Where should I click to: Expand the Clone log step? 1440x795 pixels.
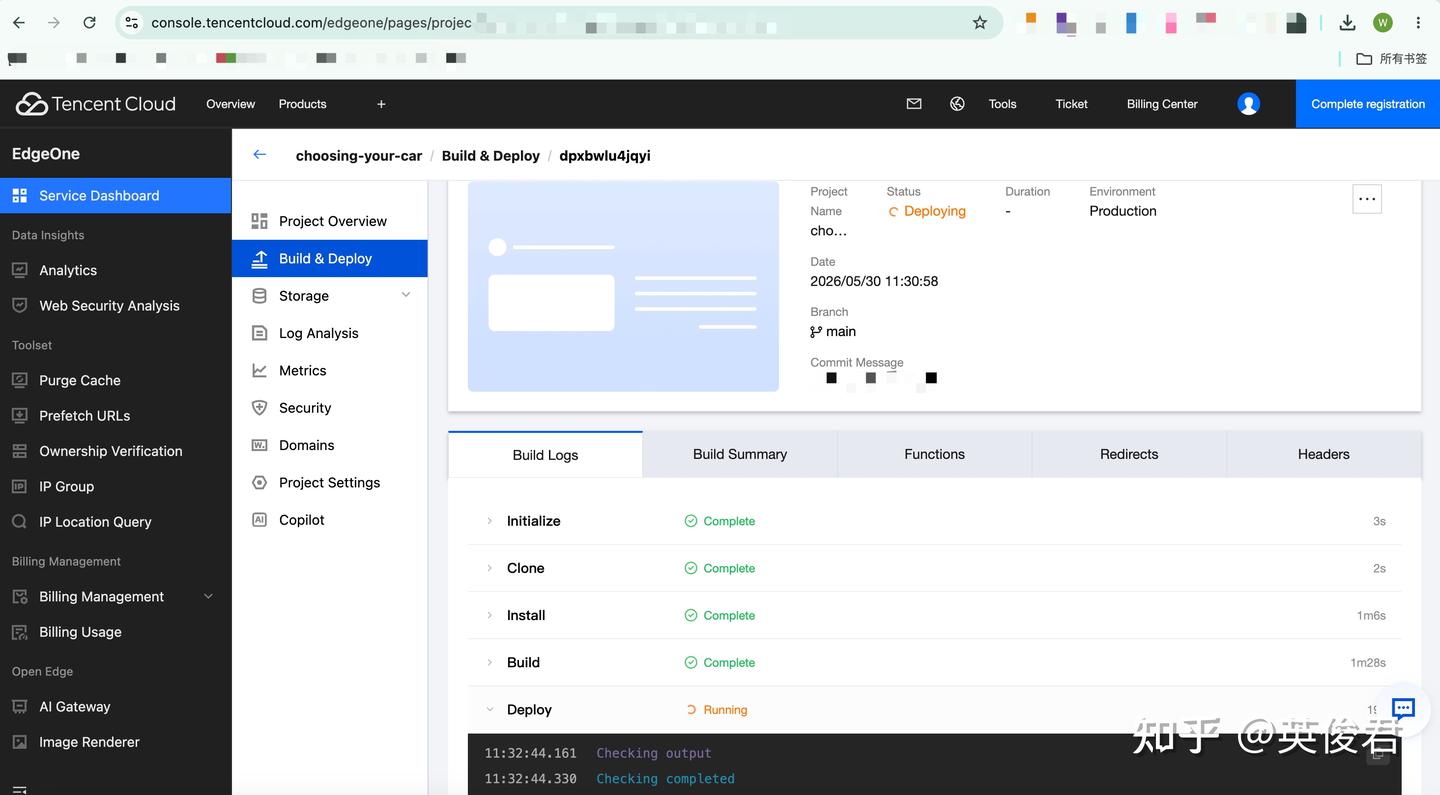pos(489,568)
